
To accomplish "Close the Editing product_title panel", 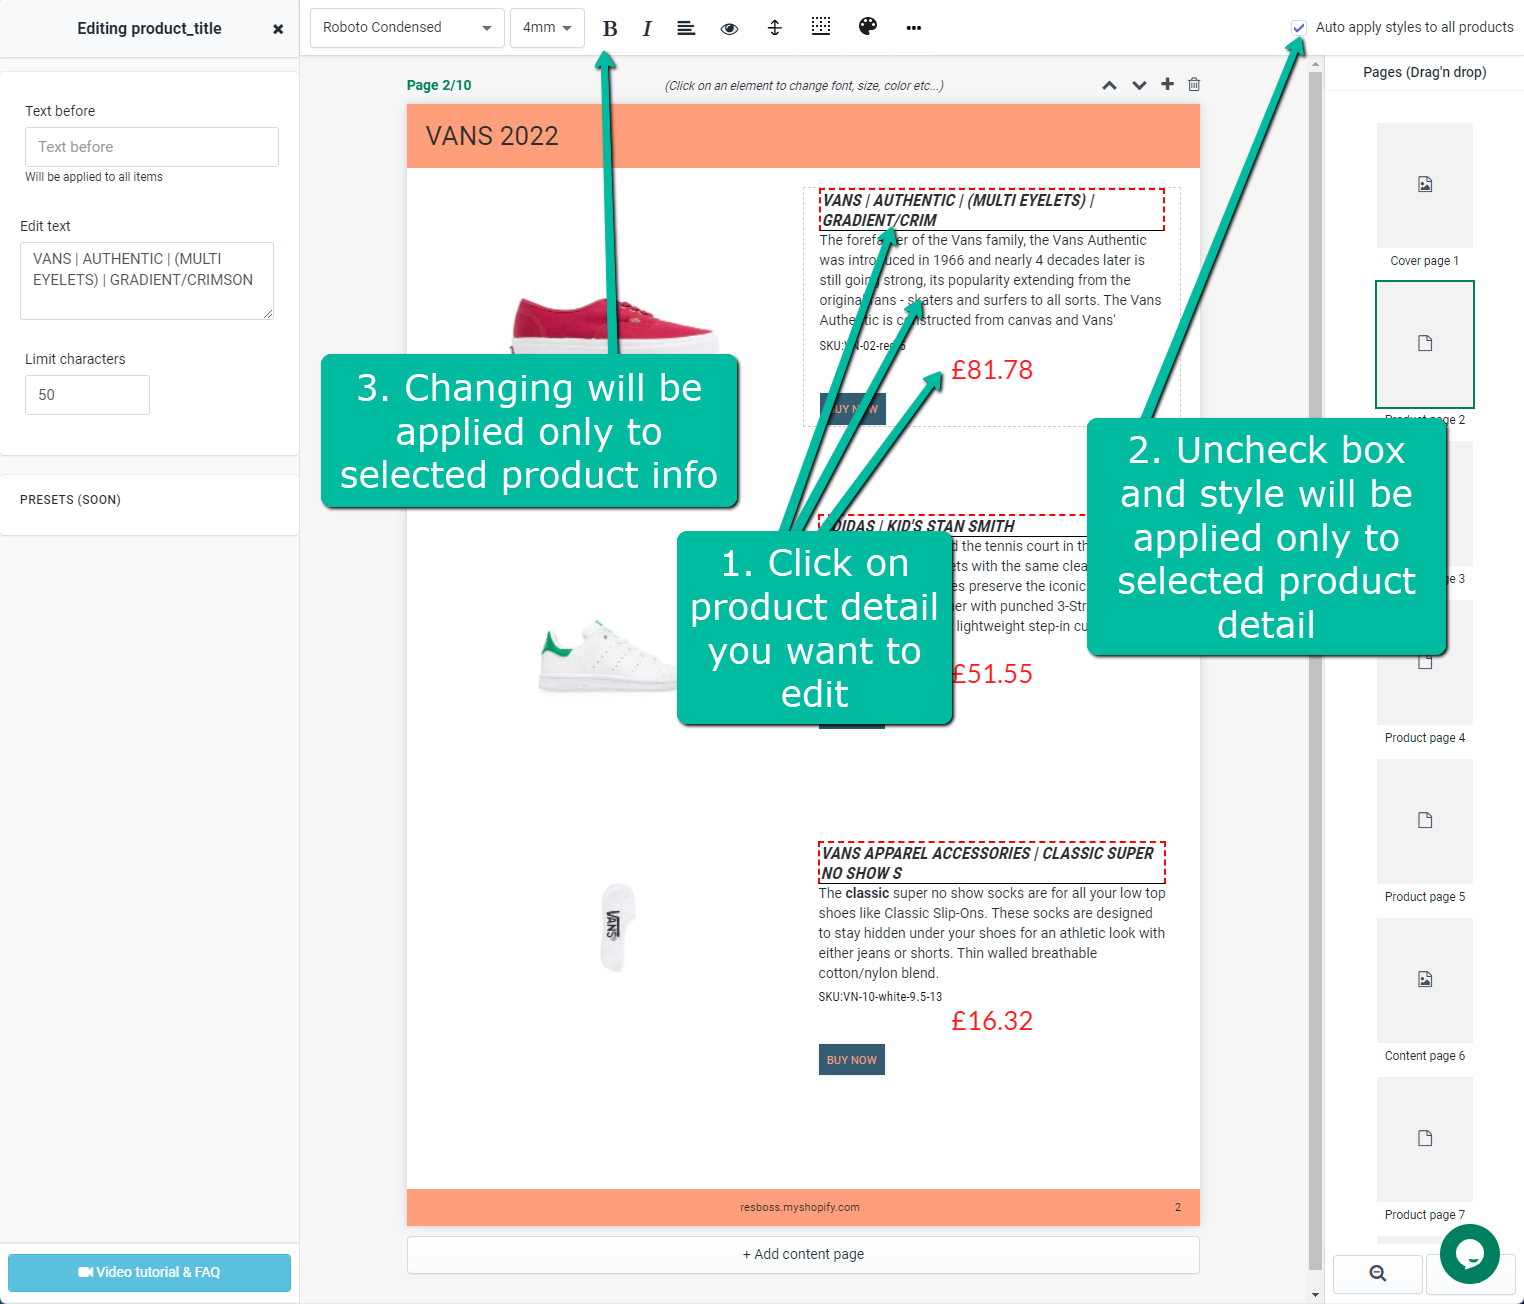I will point(278,29).
